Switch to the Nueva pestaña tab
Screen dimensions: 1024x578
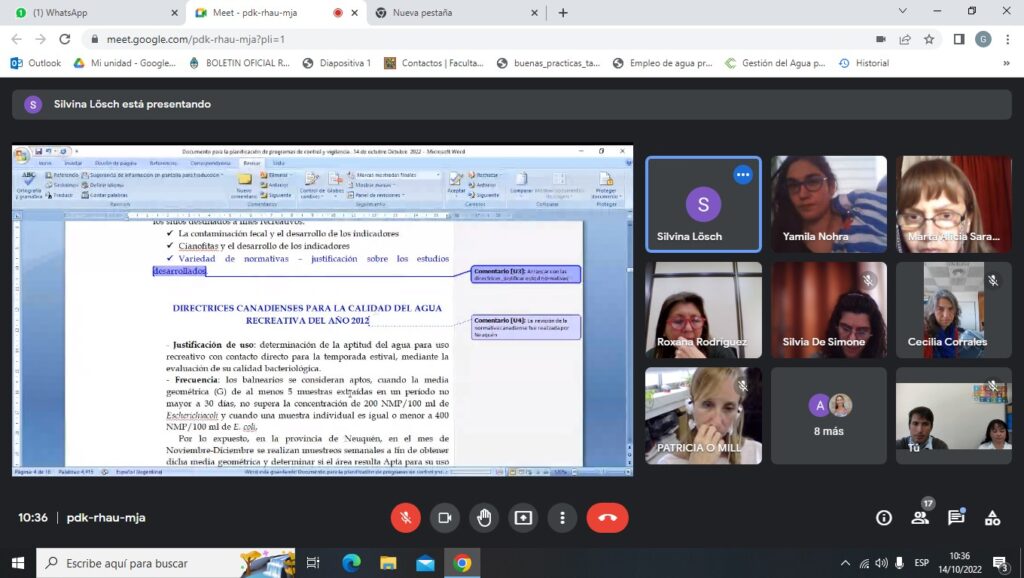[456, 12]
